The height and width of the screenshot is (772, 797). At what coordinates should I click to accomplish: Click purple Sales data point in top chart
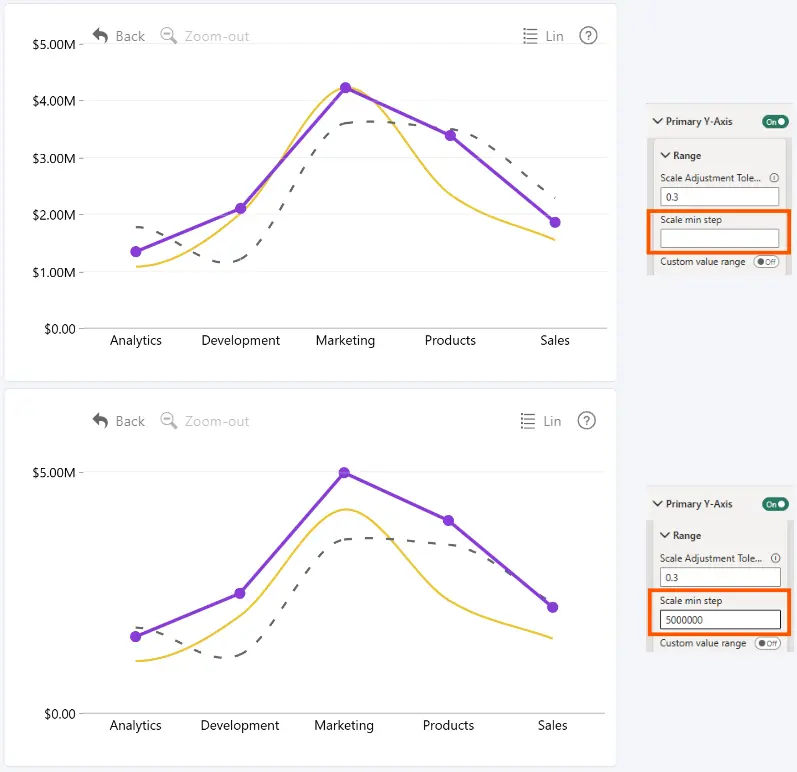555,222
